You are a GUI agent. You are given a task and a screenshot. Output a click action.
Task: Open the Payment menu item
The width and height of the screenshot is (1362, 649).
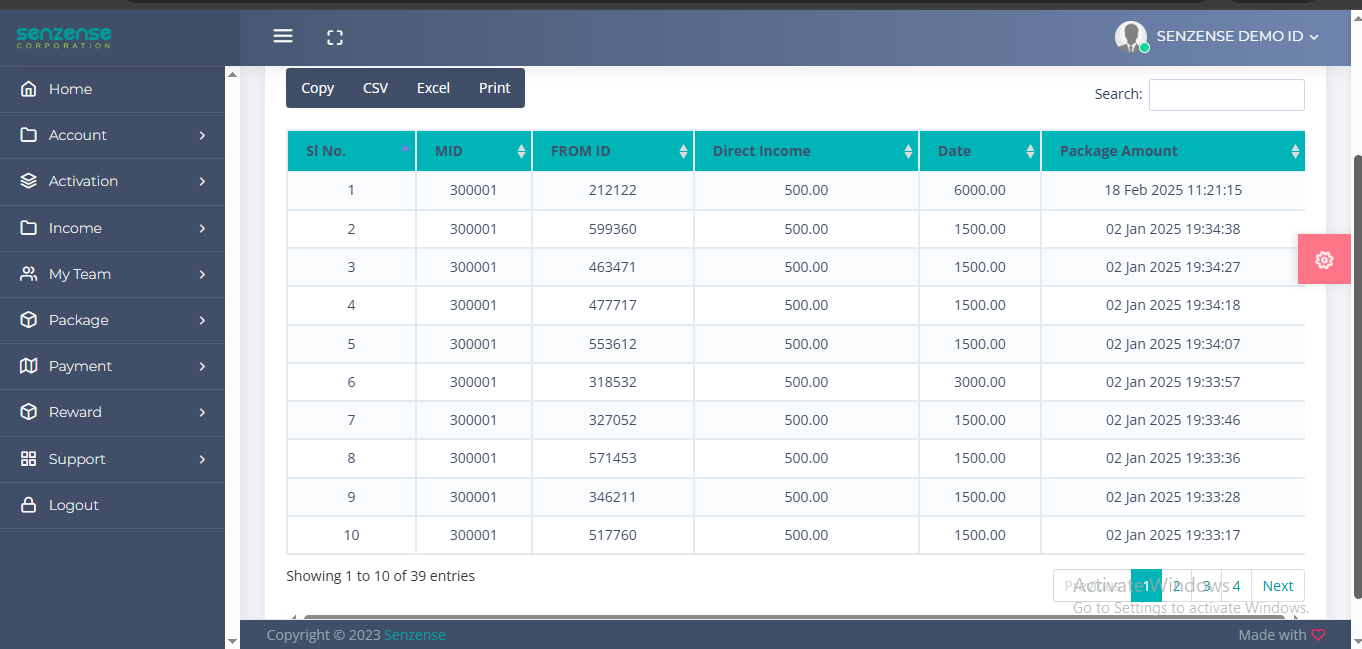[112, 366]
